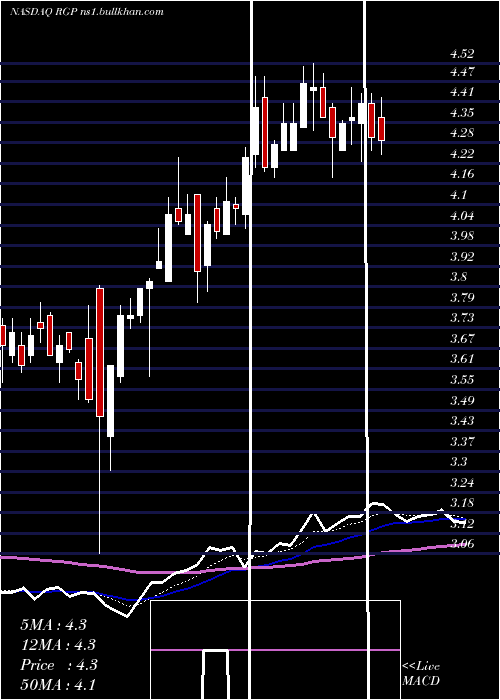Click the 'Price : 4.3' legend entry
Screen dimensions: 500x700
tap(59, 665)
